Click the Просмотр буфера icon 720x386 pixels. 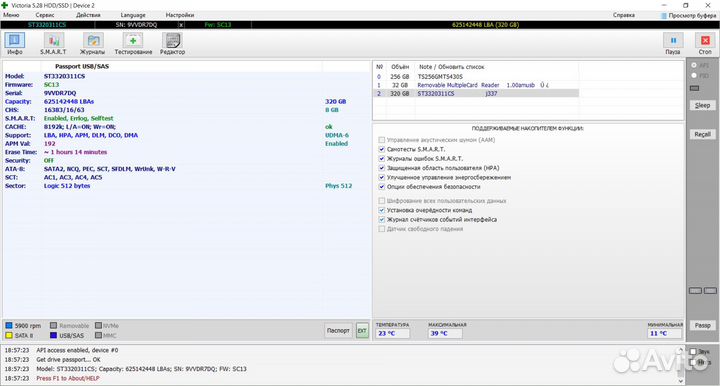point(664,16)
